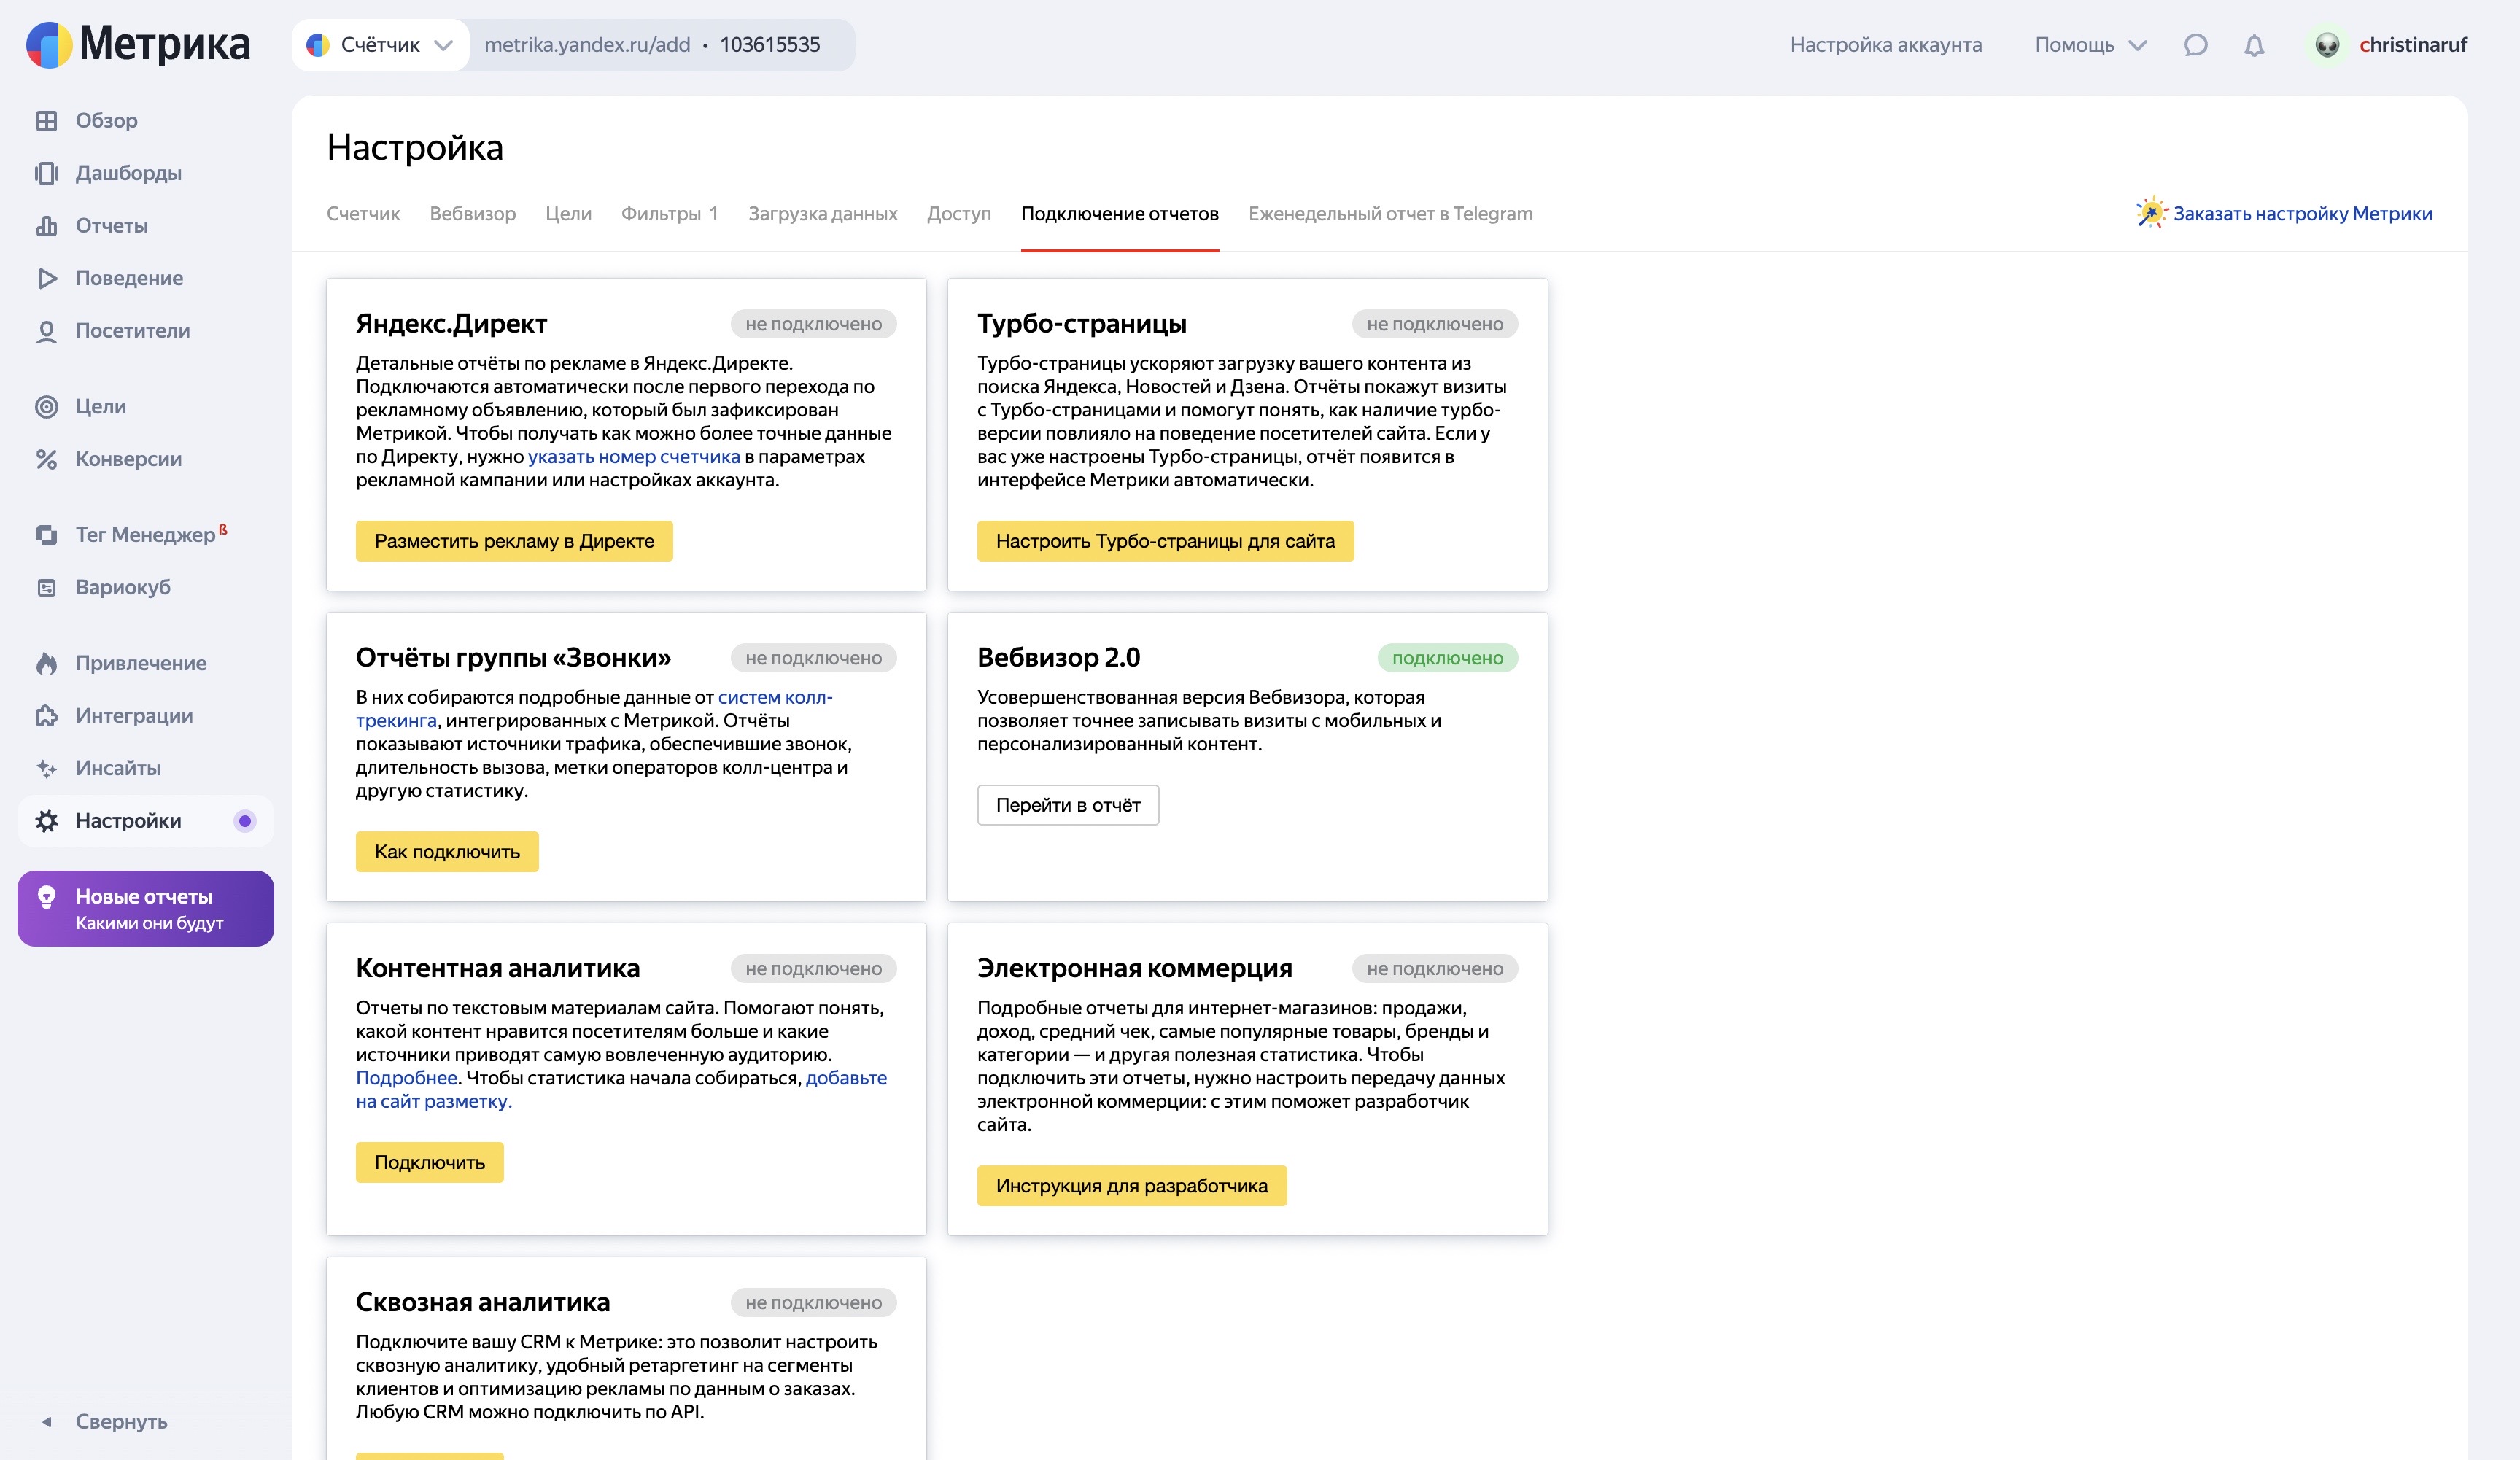The height and width of the screenshot is (1460, 2520).
Task: Expand the Помощь menu
Action: (2090, 45)
